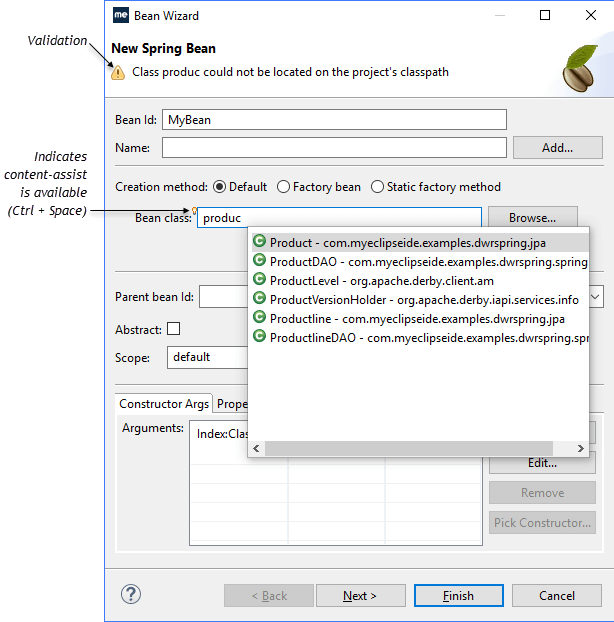Click the suggestion list horizontal scrollbar thumb

(x=409, y=449)
